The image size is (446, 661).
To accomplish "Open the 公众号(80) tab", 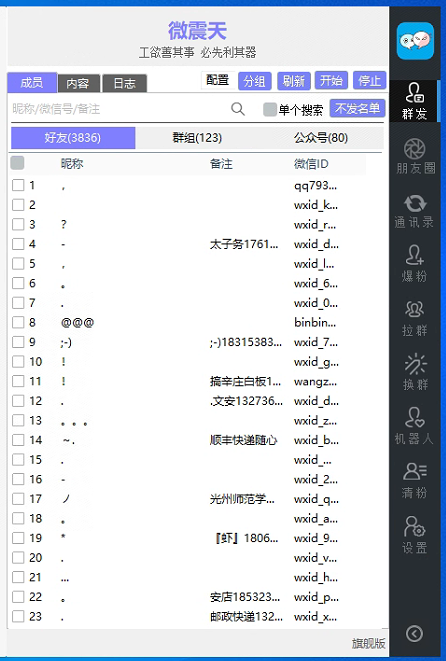I will 321,138.
